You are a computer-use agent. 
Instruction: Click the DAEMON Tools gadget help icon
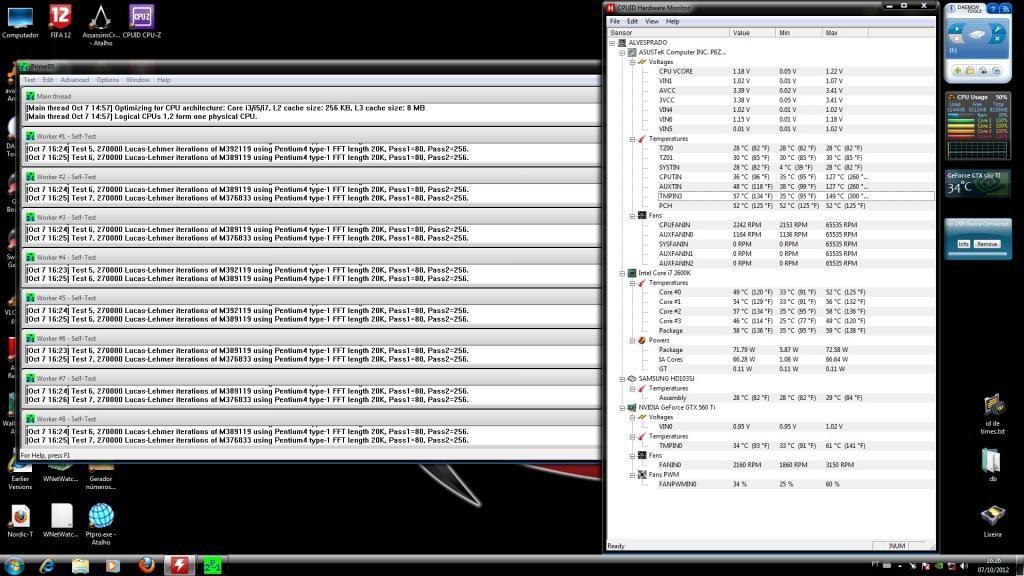pyautogui.click(x=993, y=8)
